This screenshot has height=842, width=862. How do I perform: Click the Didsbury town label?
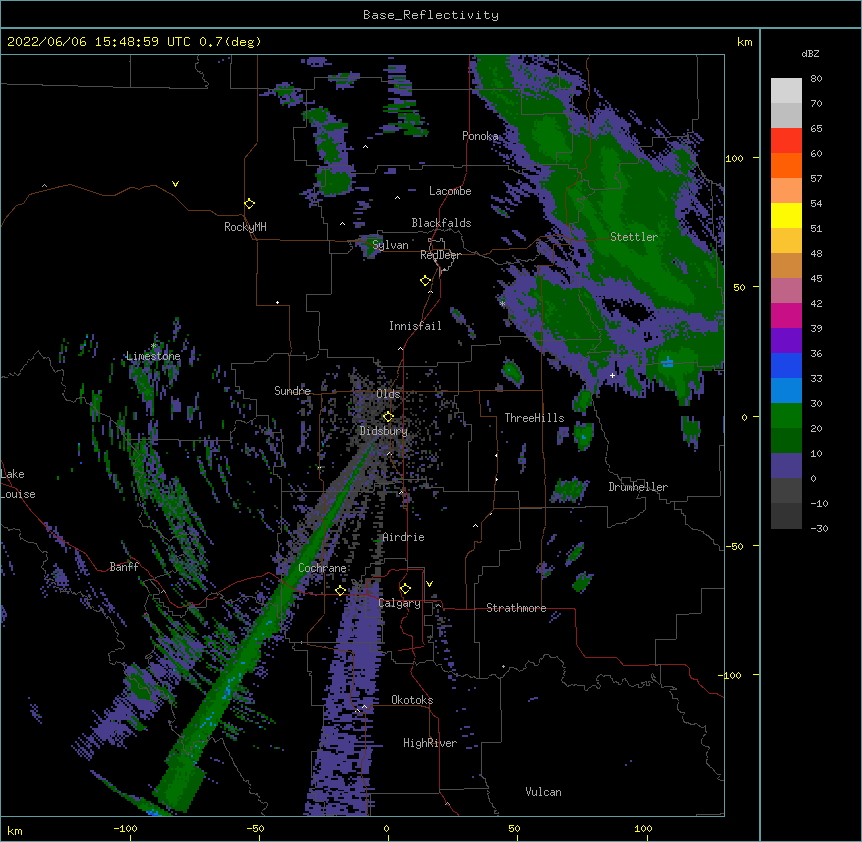(384, 431)
